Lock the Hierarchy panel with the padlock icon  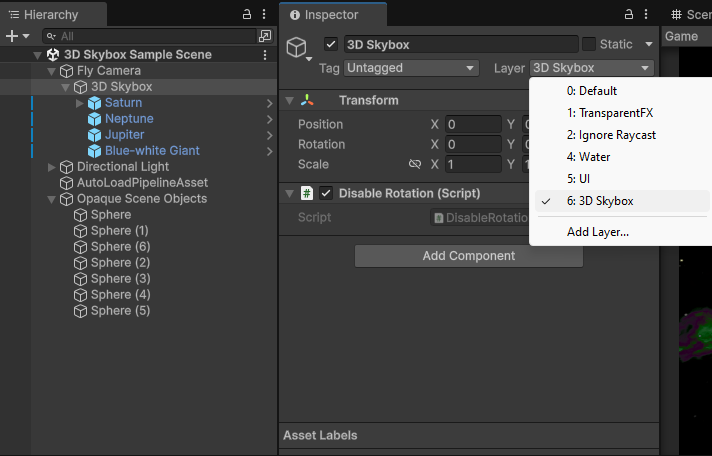[247, 15]
